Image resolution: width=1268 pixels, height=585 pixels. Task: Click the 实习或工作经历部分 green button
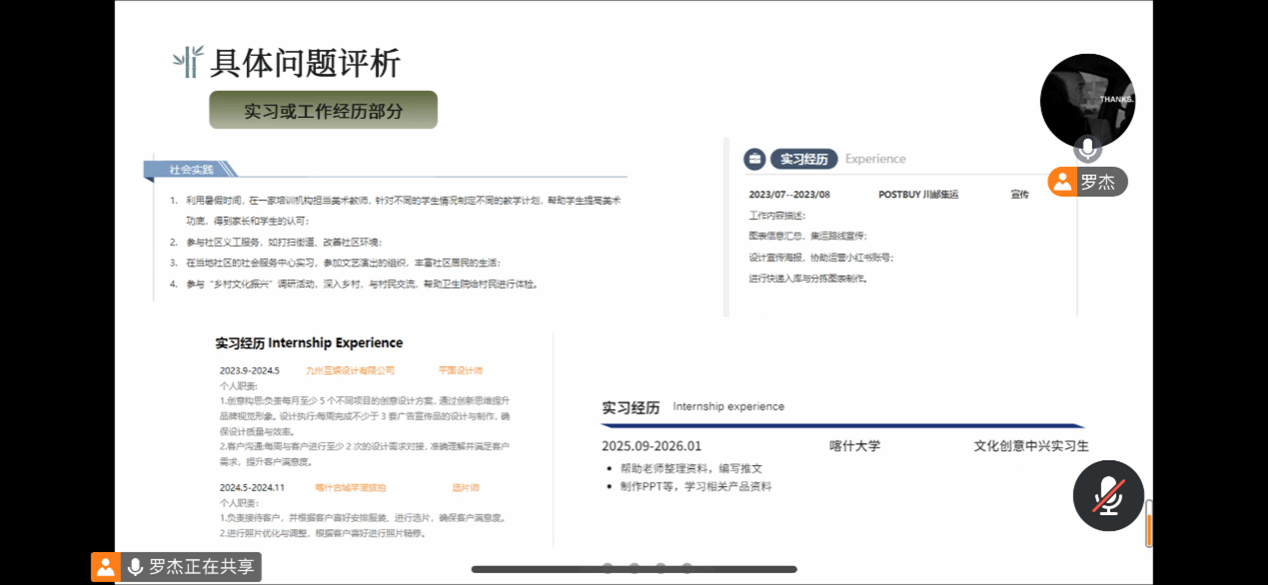[x=323, y=110]
